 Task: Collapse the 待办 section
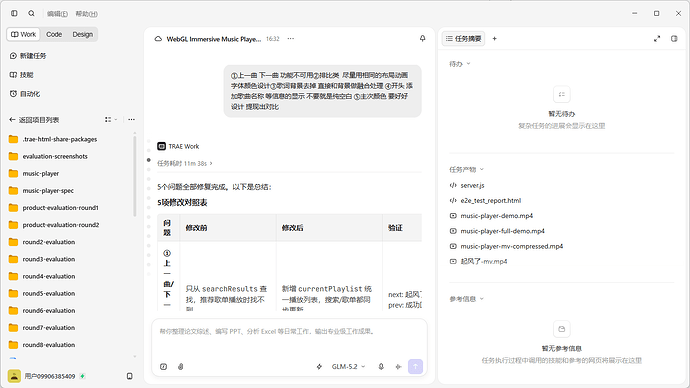point(459,64)
